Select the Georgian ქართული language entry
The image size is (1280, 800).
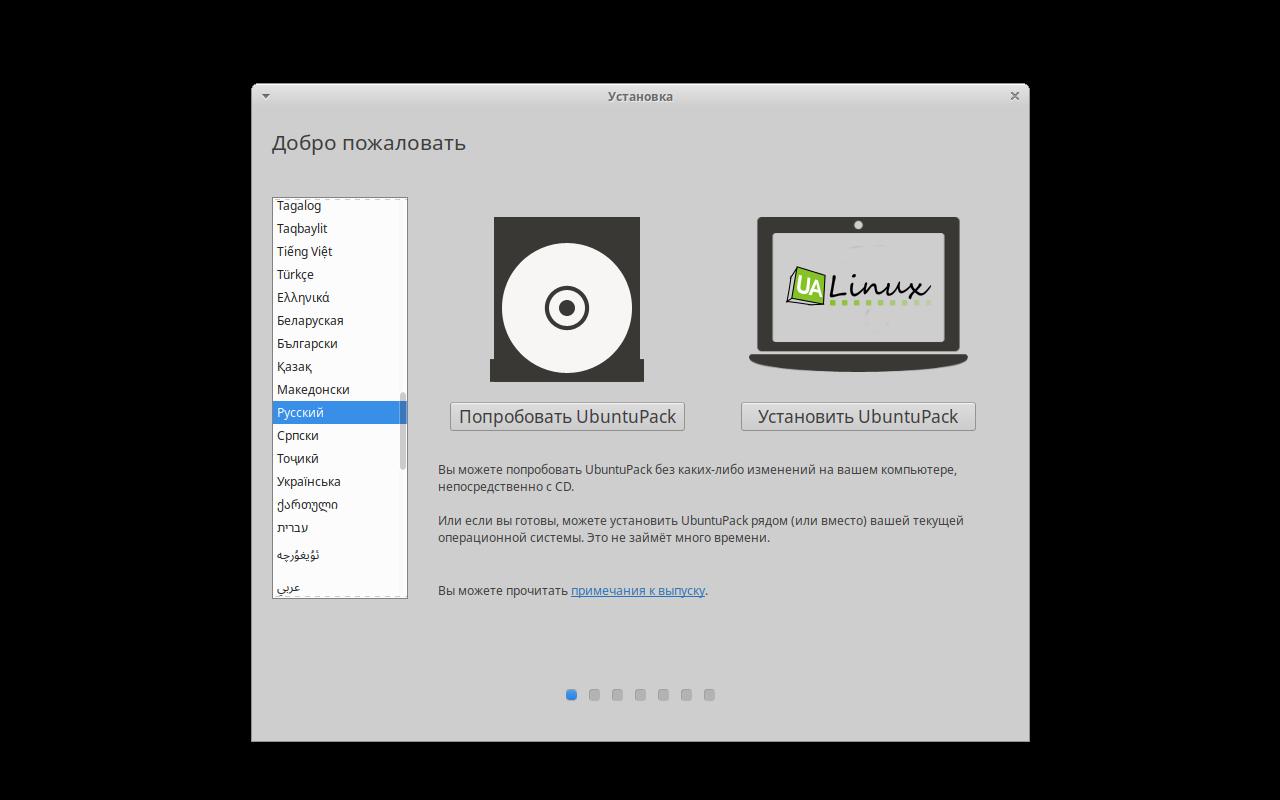click(337, 505)
